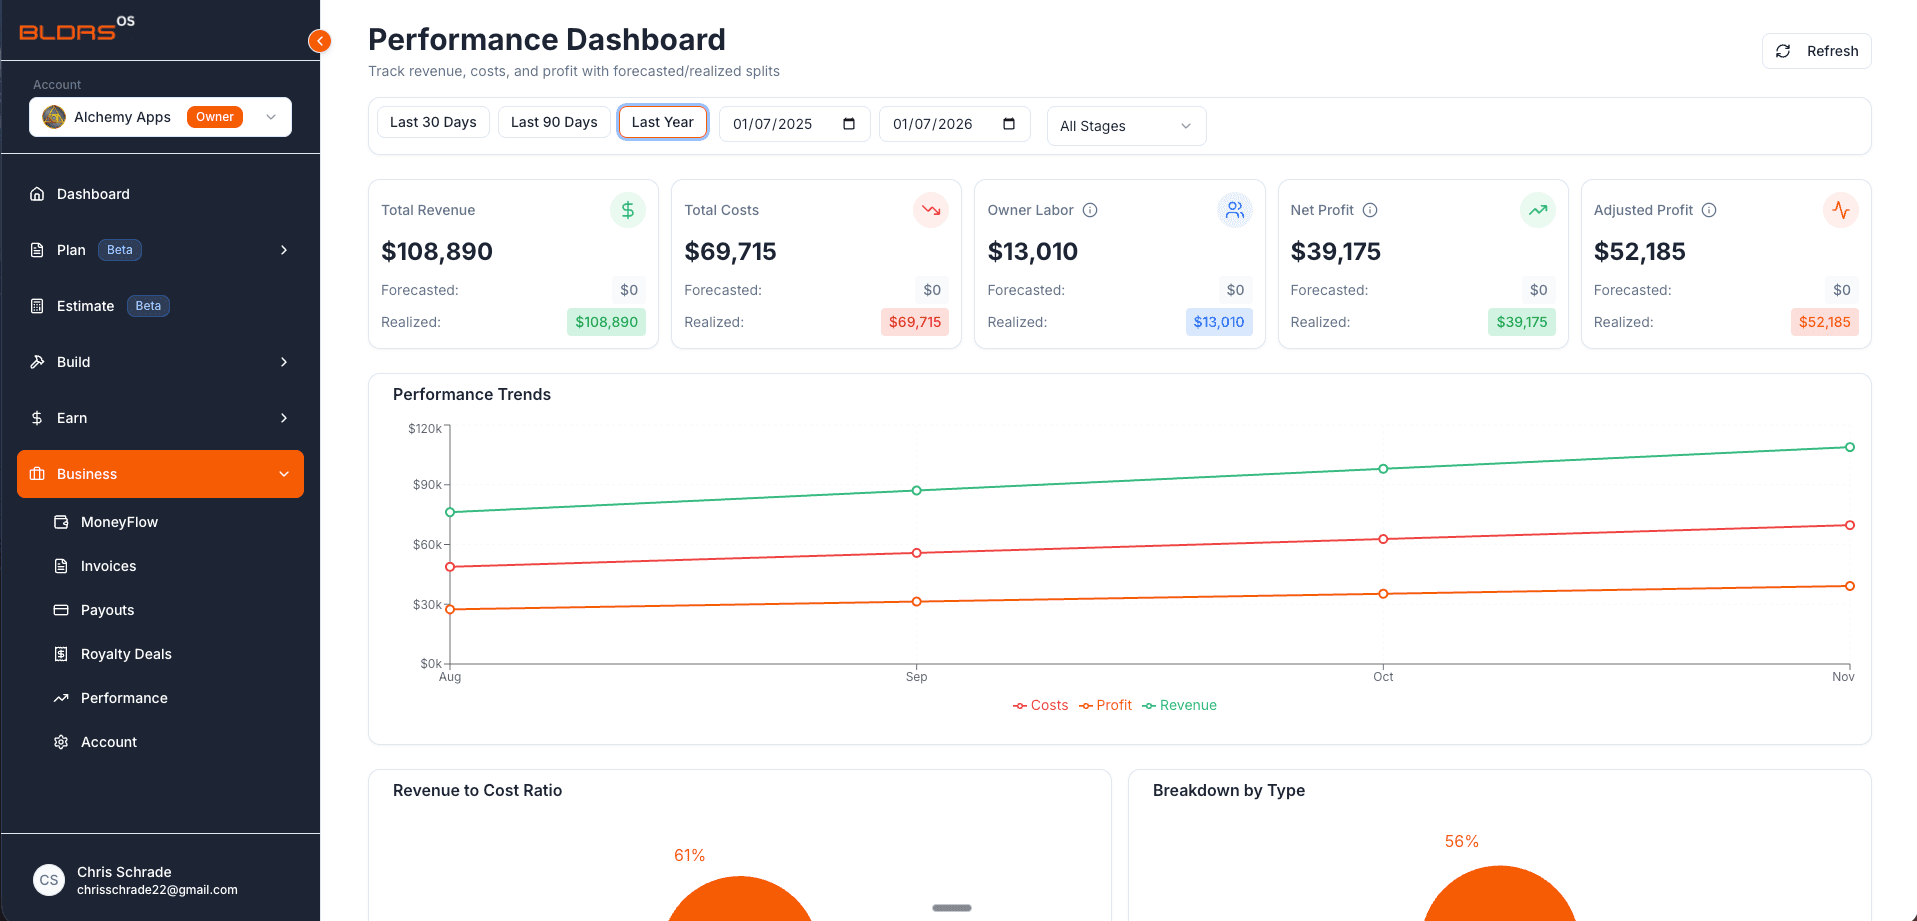Select Payouts in the sidebar

(x=107, y=610)
